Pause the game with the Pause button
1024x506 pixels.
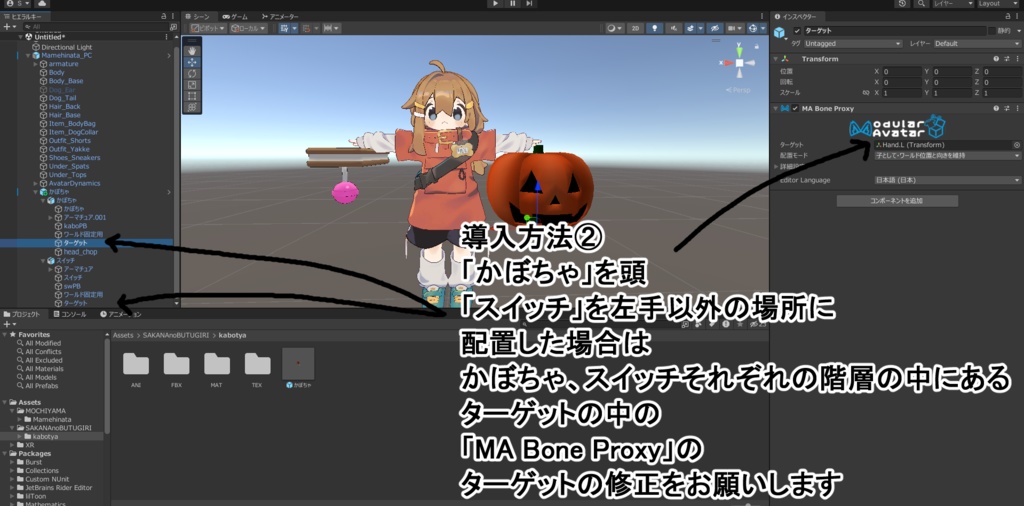[513, 4]
